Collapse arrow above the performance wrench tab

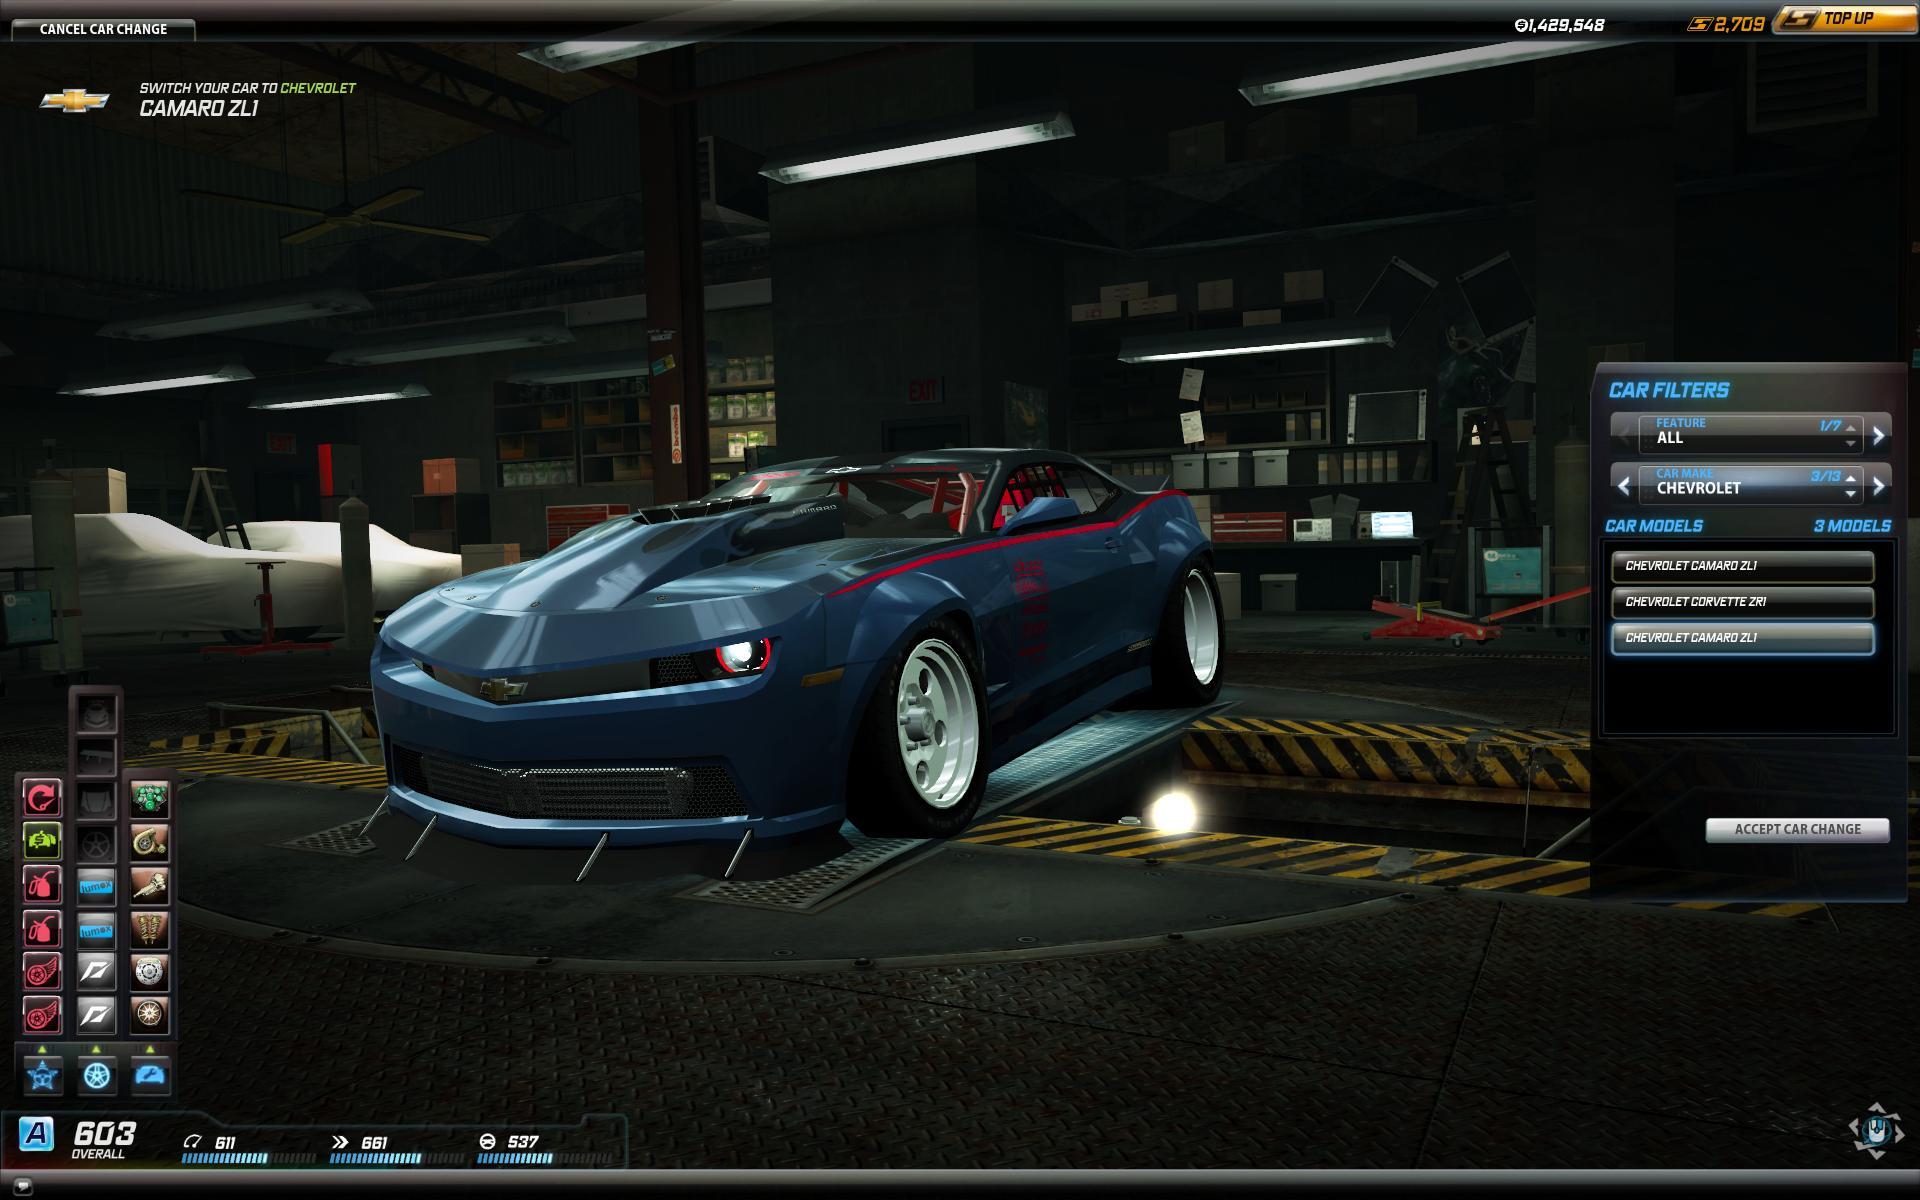[x=150, y=1049]
